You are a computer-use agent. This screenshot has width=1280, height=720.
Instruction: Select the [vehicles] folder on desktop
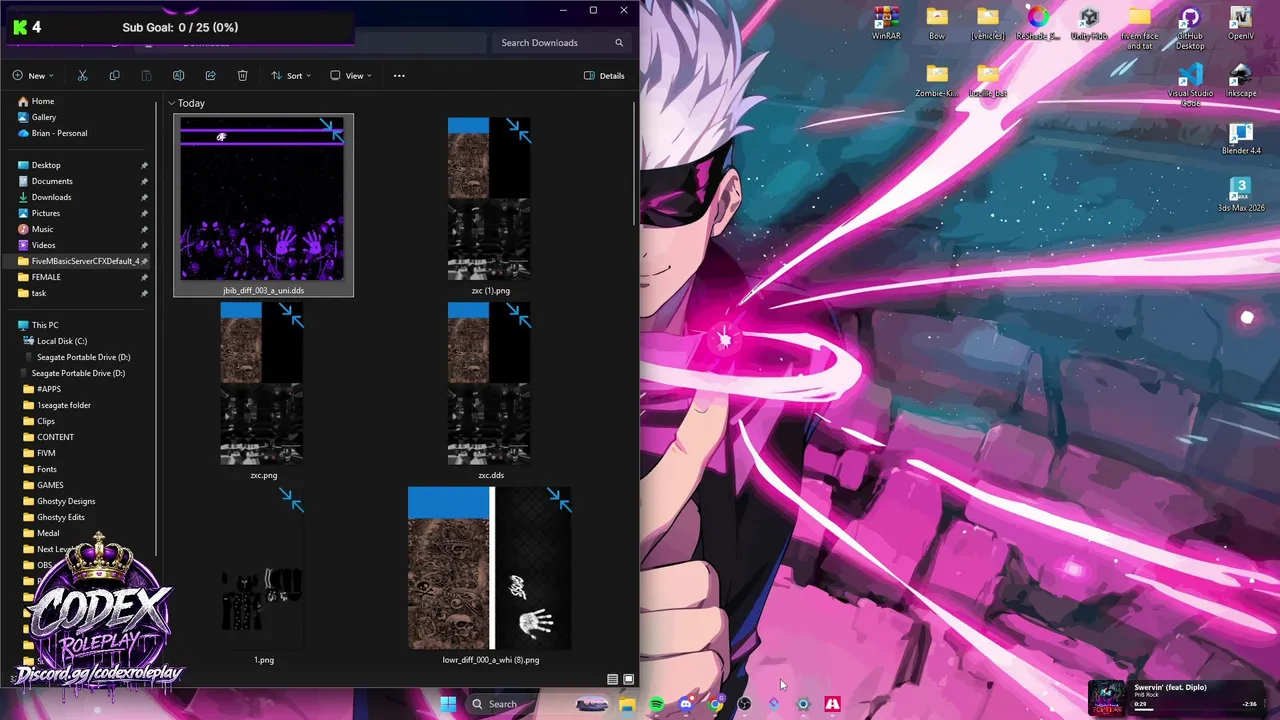click(x=988, y=24)
